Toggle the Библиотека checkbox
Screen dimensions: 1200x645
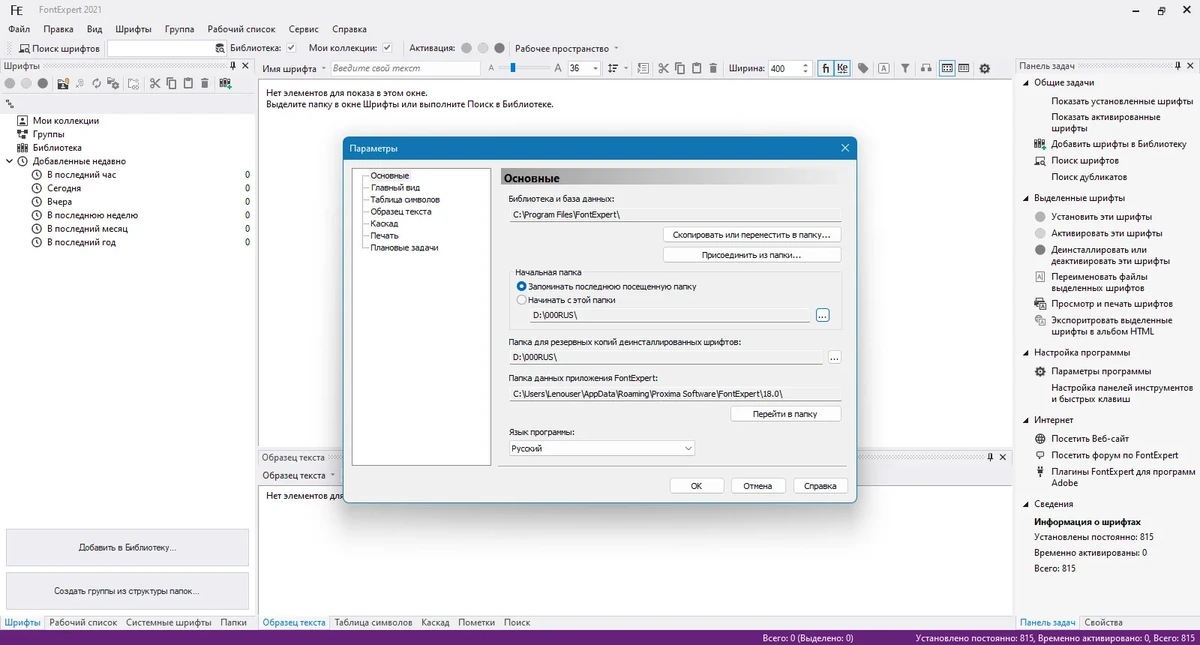291,47
